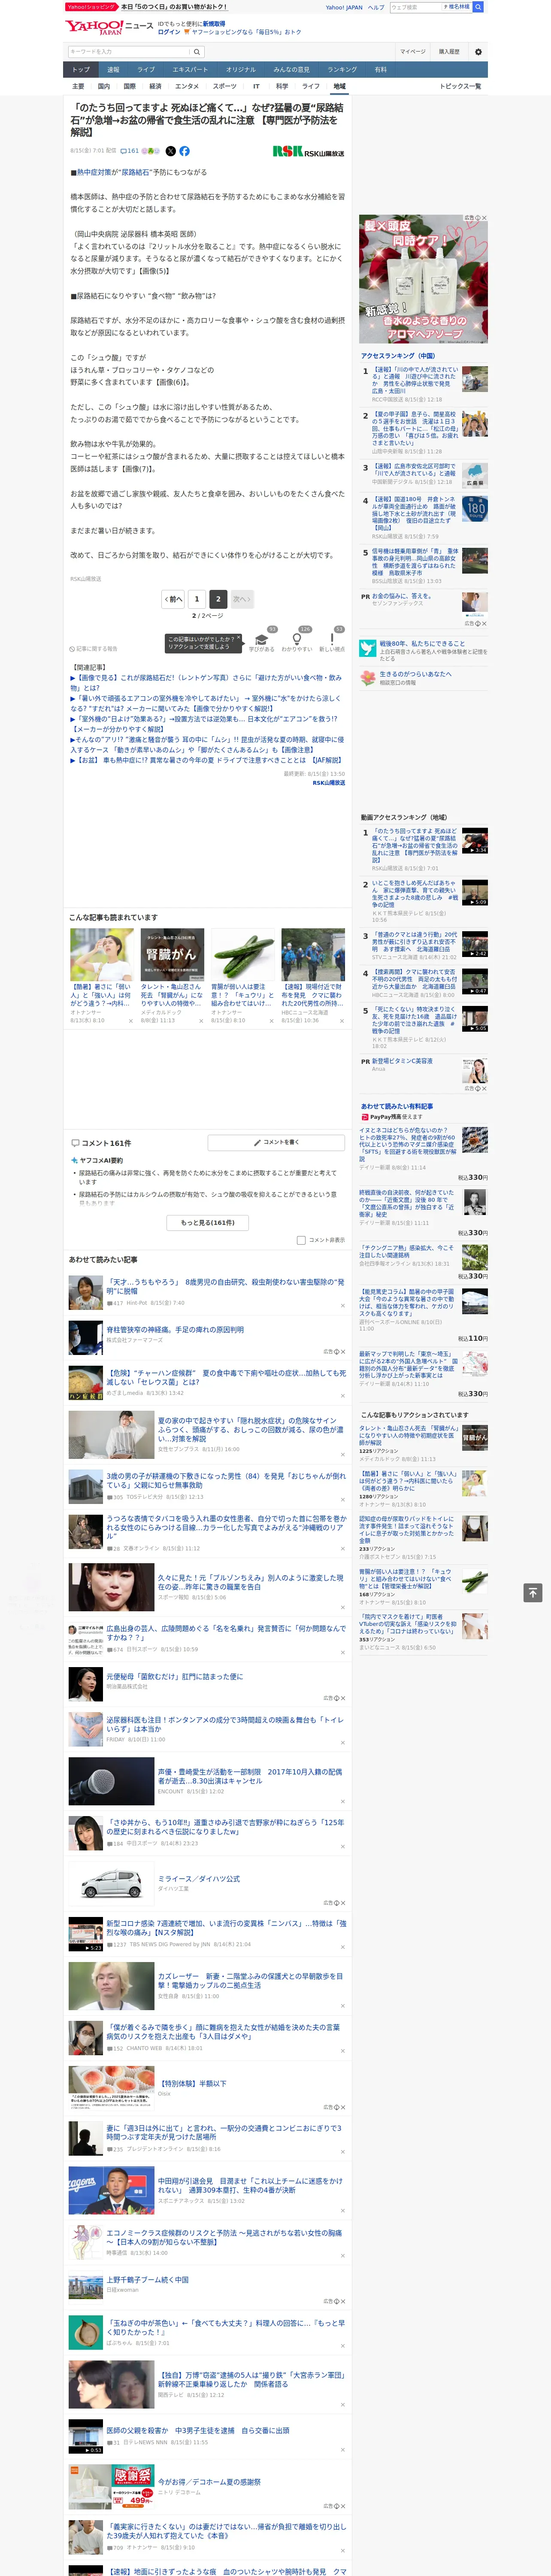Open related link about レントゲン写真 kidney stones
Image resolution: width=551 pixels, height=2576 pixels.
coord(206,682)
